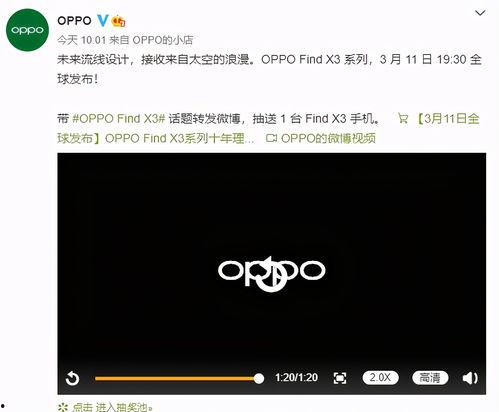Click the video icon beside OPPO的微博视频
Viewport: 499px width, 412px height.
(x=271, y=138)
